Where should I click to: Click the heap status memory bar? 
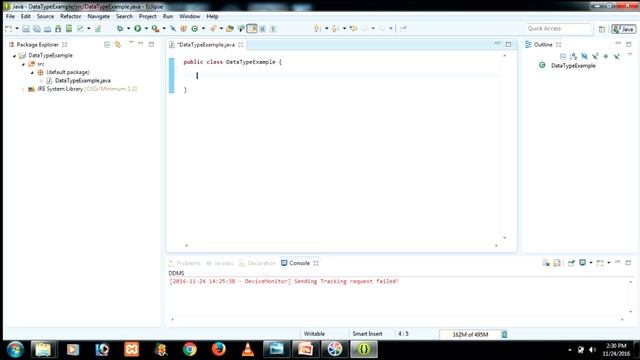[469, 334]
